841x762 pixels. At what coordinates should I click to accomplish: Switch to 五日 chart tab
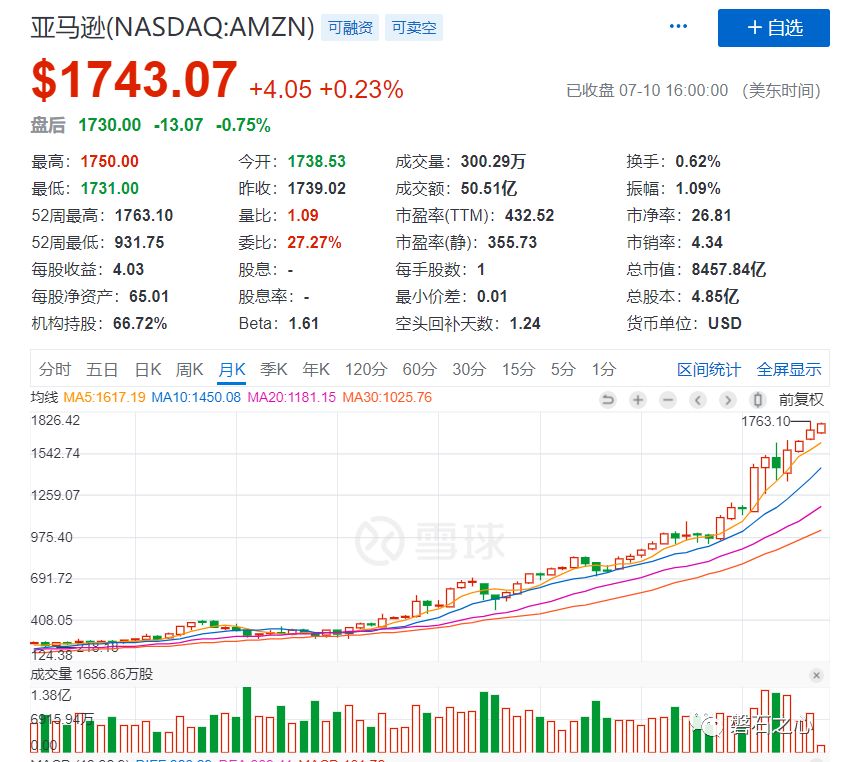[x=102, y=369]
